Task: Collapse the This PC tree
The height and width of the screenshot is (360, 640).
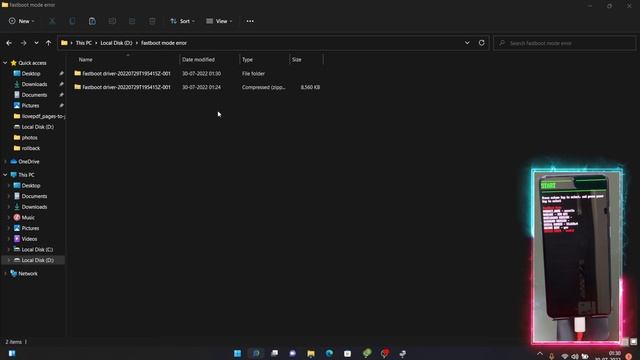Action: 5,175
